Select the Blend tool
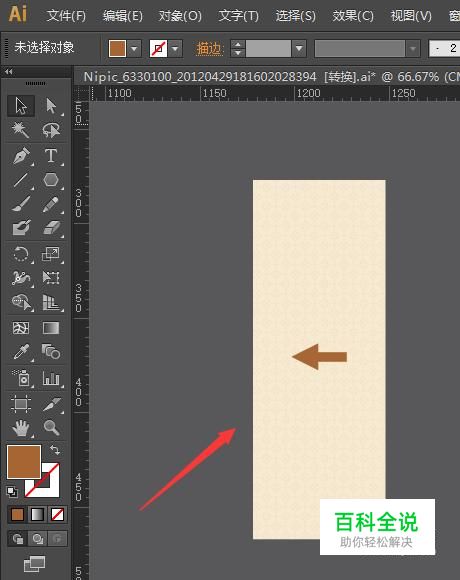The width and height of the screenshot is (460, 580). 51,352
